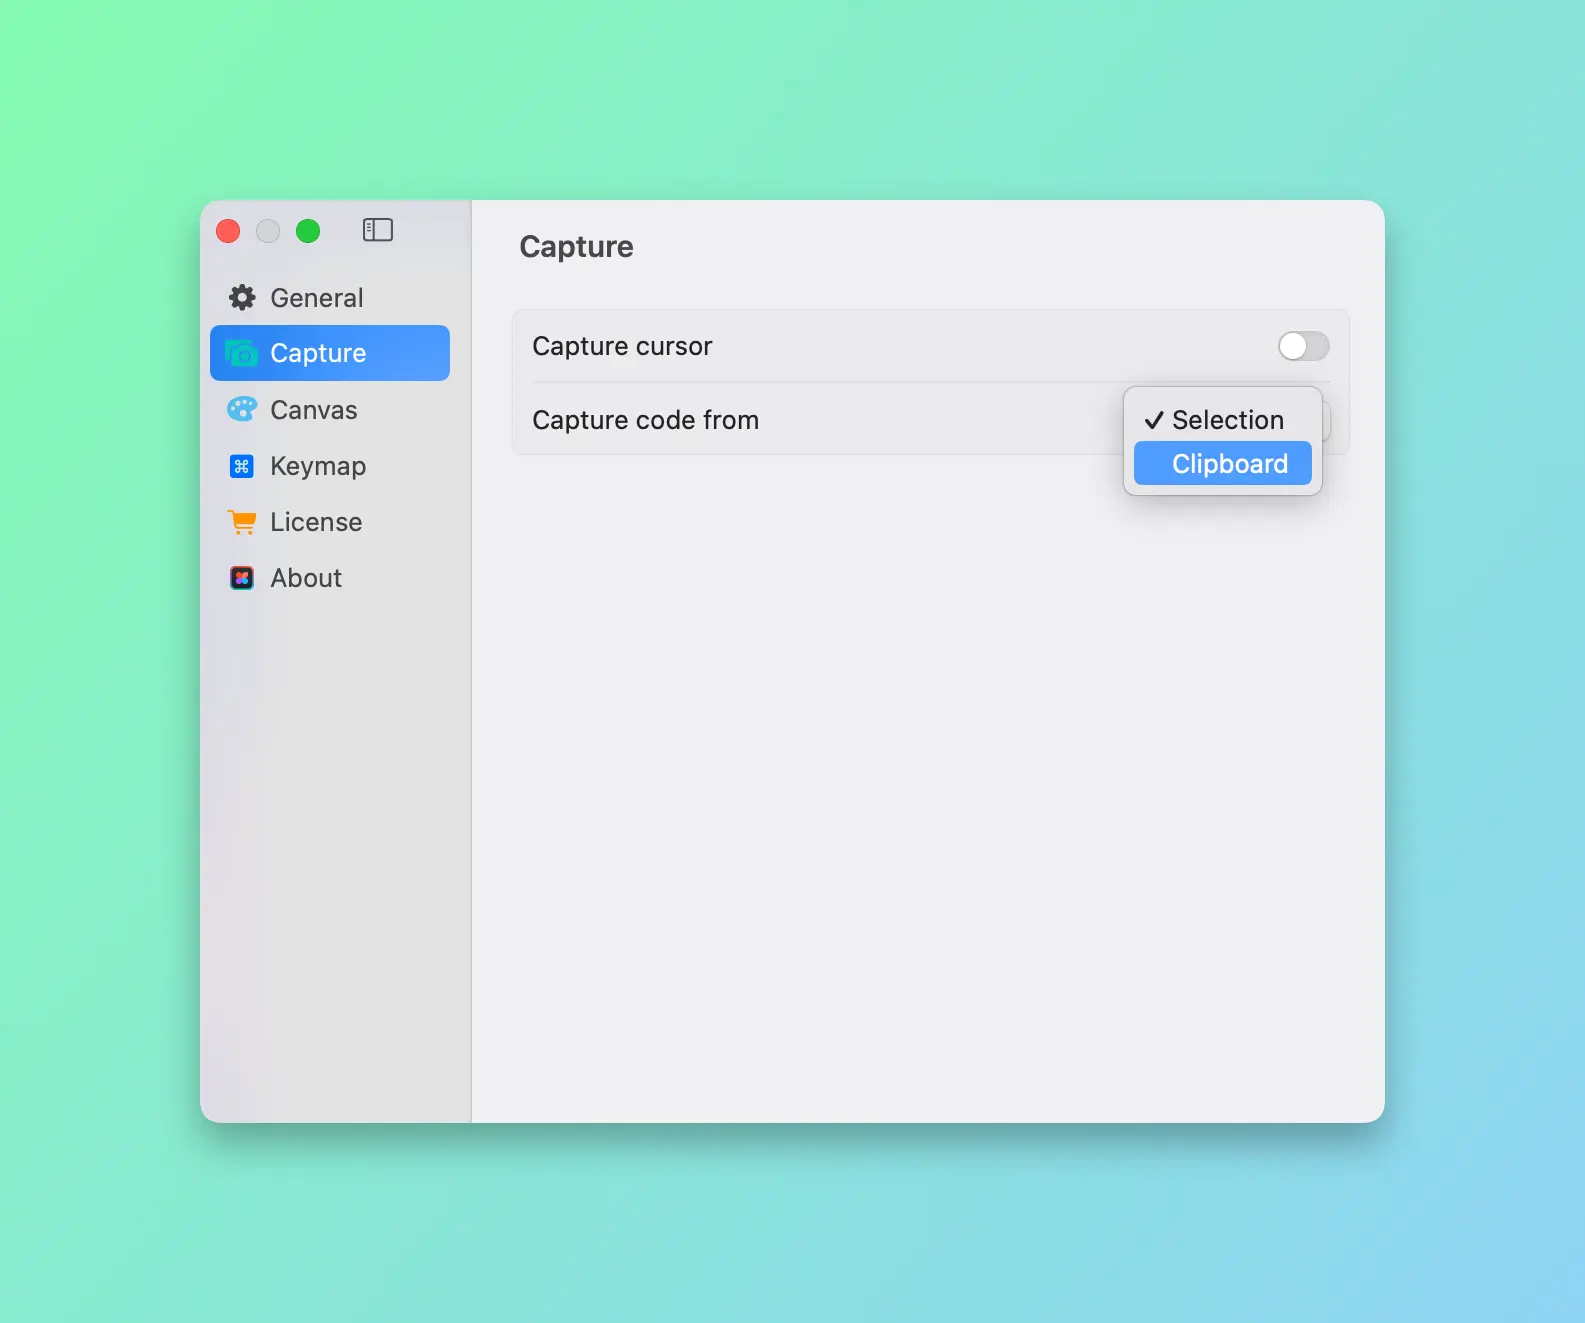Screen dimensions: 1585x1323
Task: Choose Clipboard from the open dropdown
Action: 1229,464
